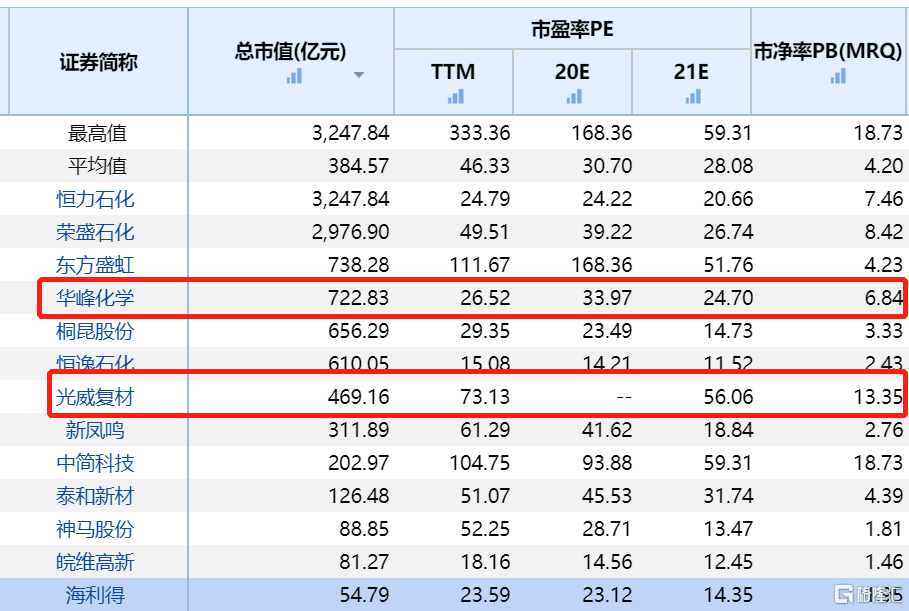Click the 桐昆股份 stock name
The width and height of the screenshot is (909, 611).
click(95, 331)
